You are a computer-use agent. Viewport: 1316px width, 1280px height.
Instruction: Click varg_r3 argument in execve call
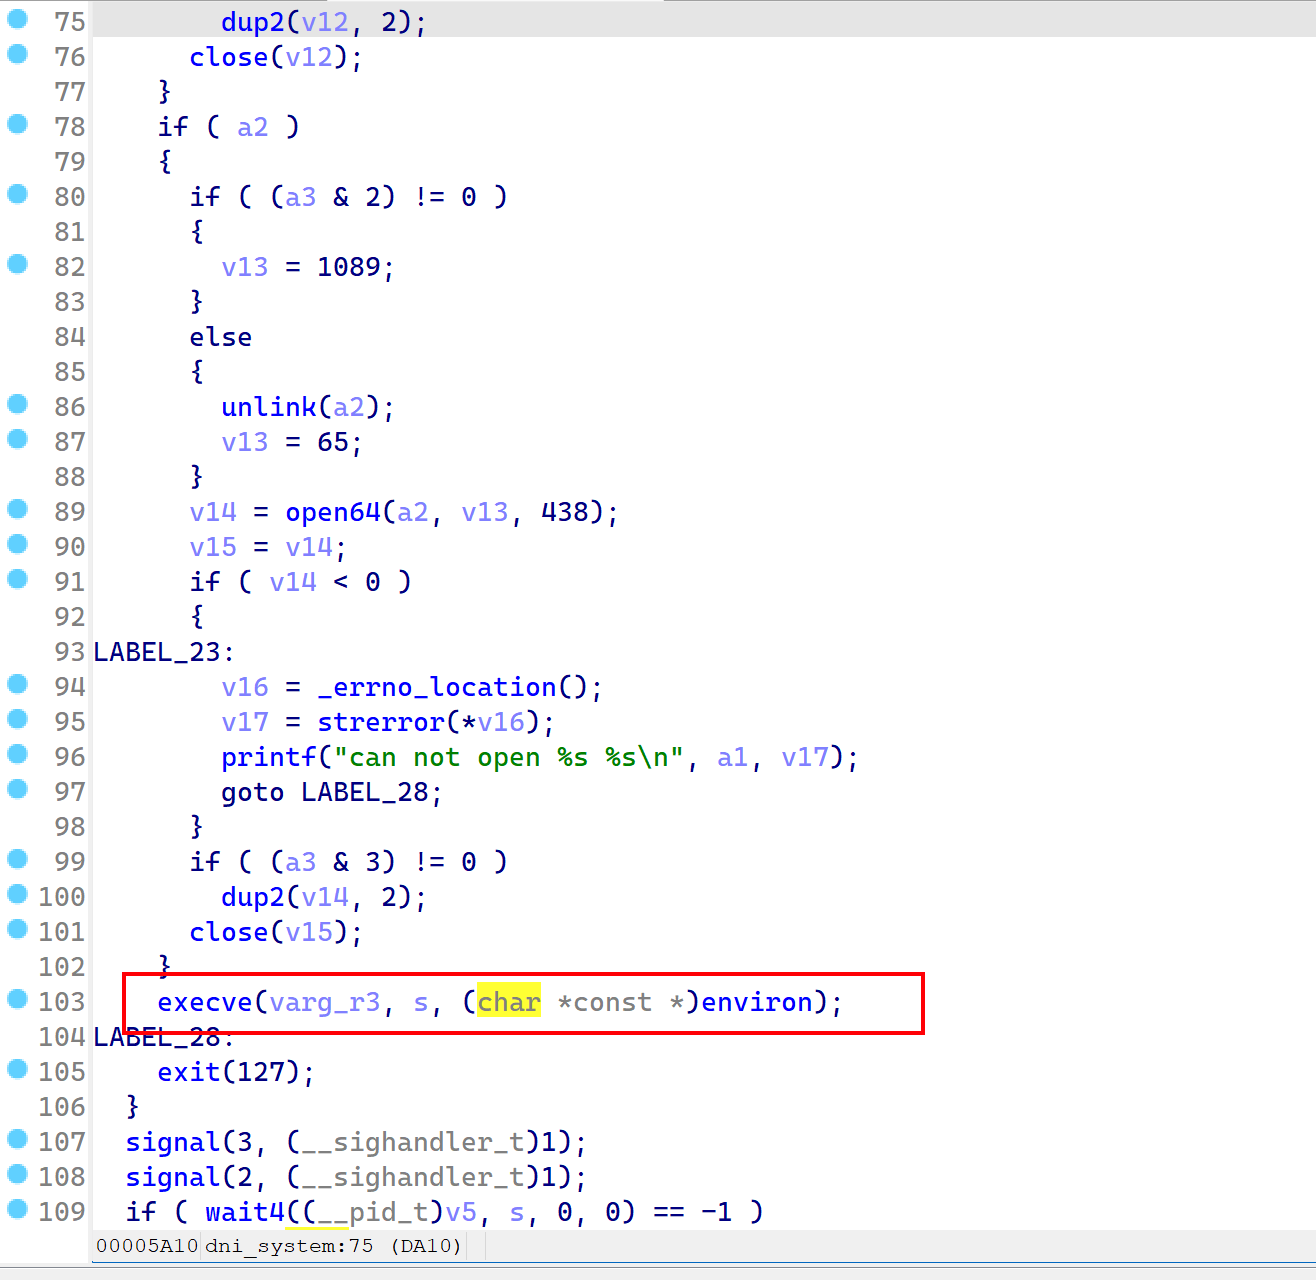coord(325,1003)
